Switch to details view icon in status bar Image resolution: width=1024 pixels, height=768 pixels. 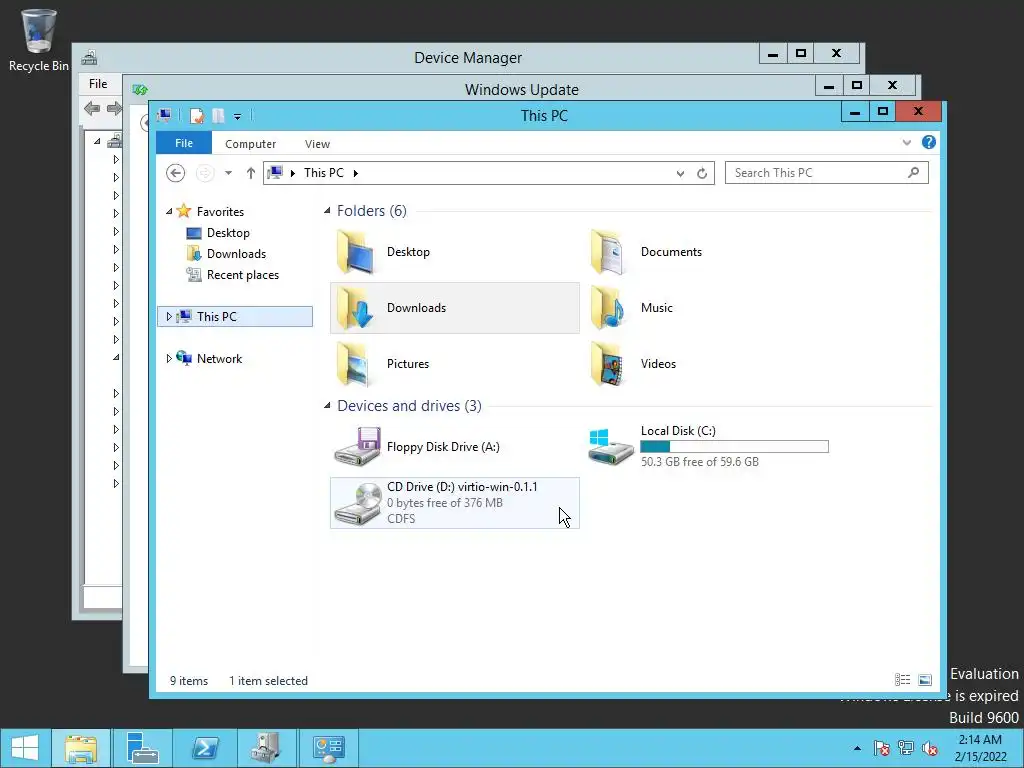coord(903,680)
